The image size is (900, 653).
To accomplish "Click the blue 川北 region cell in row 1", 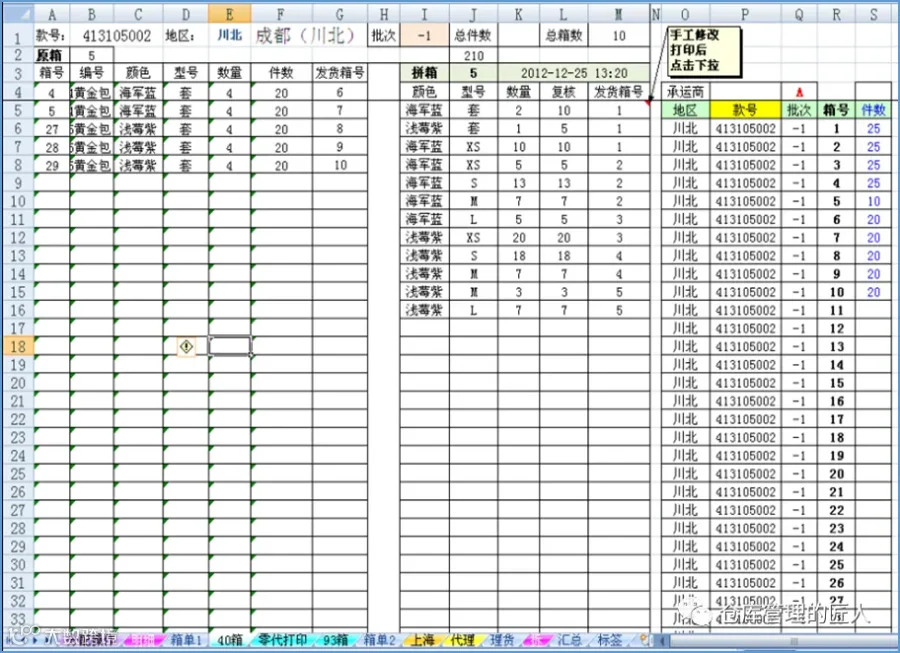I will click(x=230, y=36).
